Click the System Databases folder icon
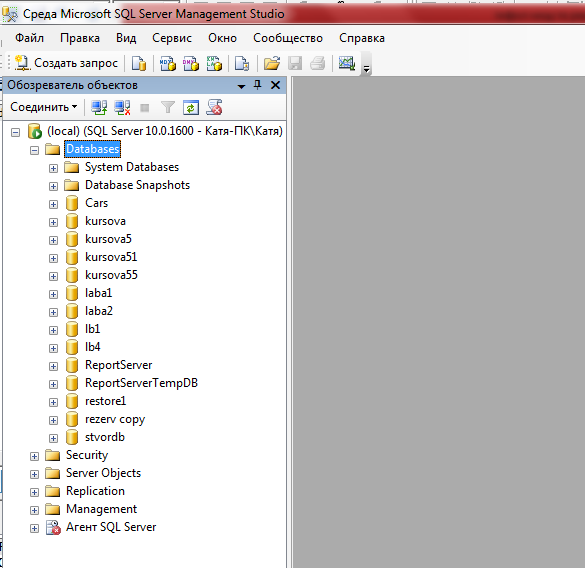585x568 pixels. click(71, 167)
